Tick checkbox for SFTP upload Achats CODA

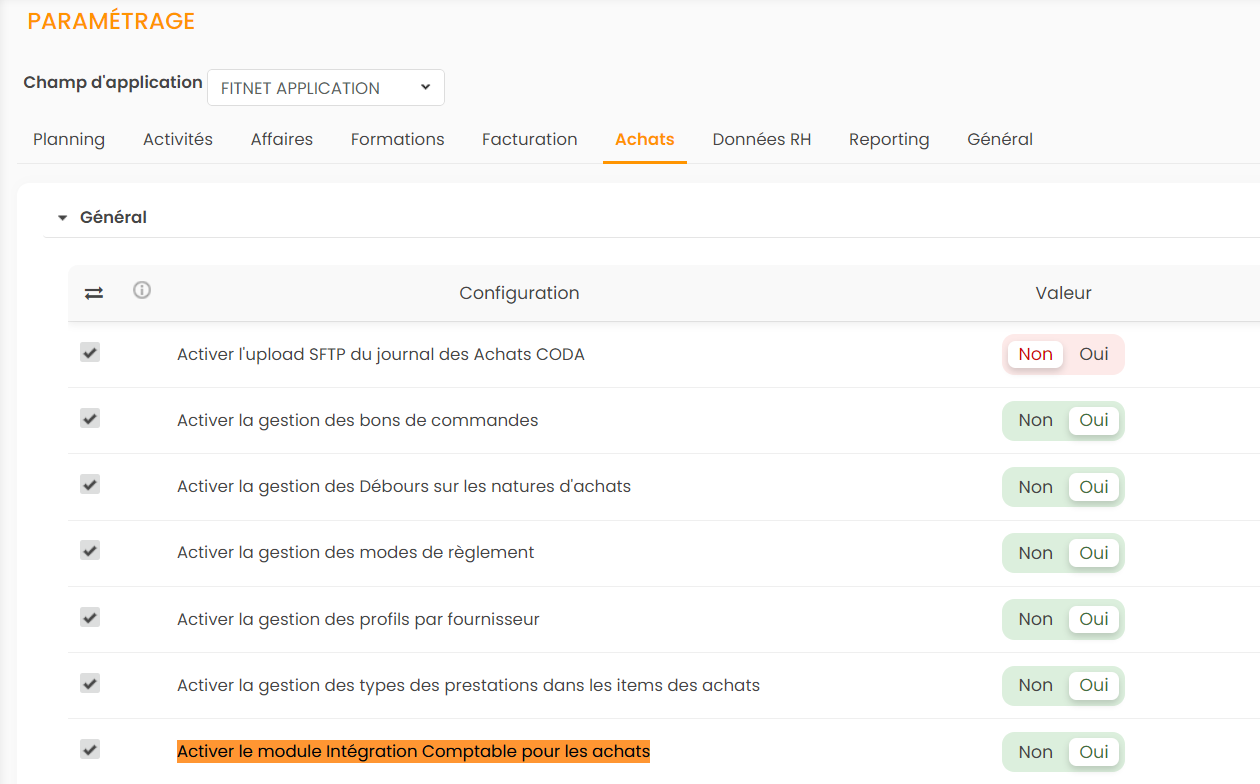90,353
